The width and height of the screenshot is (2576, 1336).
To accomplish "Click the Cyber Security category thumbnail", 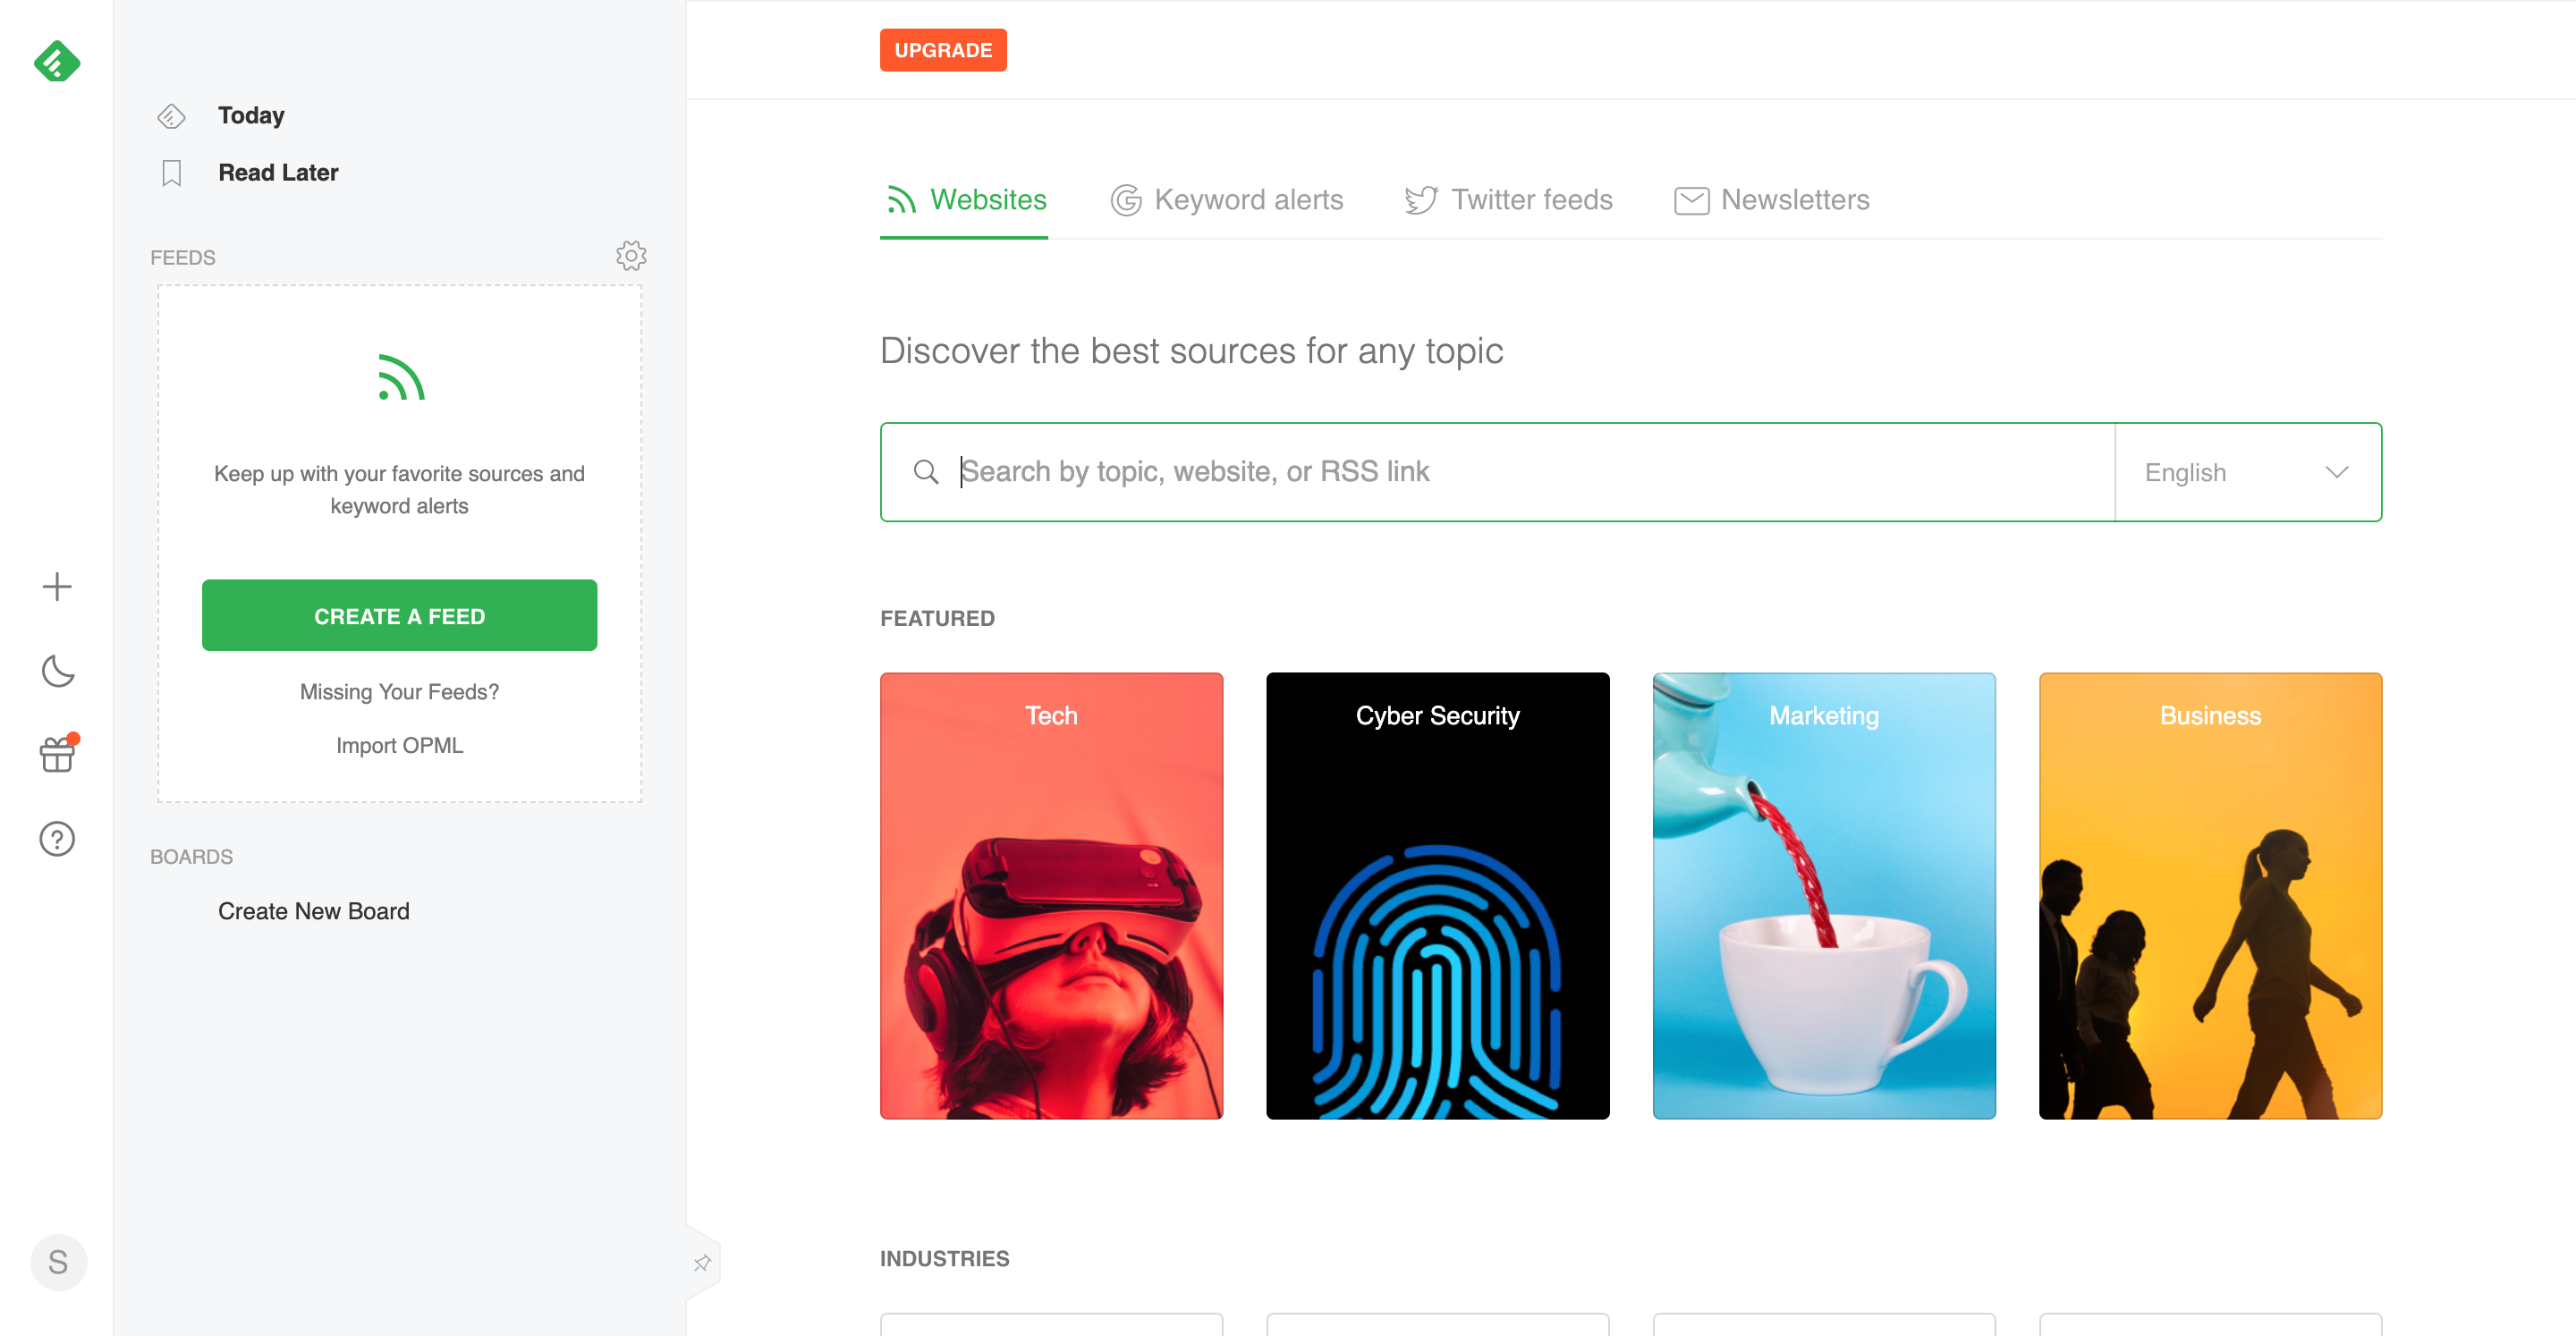I will pyautogui.click(x=1438, y=894).
